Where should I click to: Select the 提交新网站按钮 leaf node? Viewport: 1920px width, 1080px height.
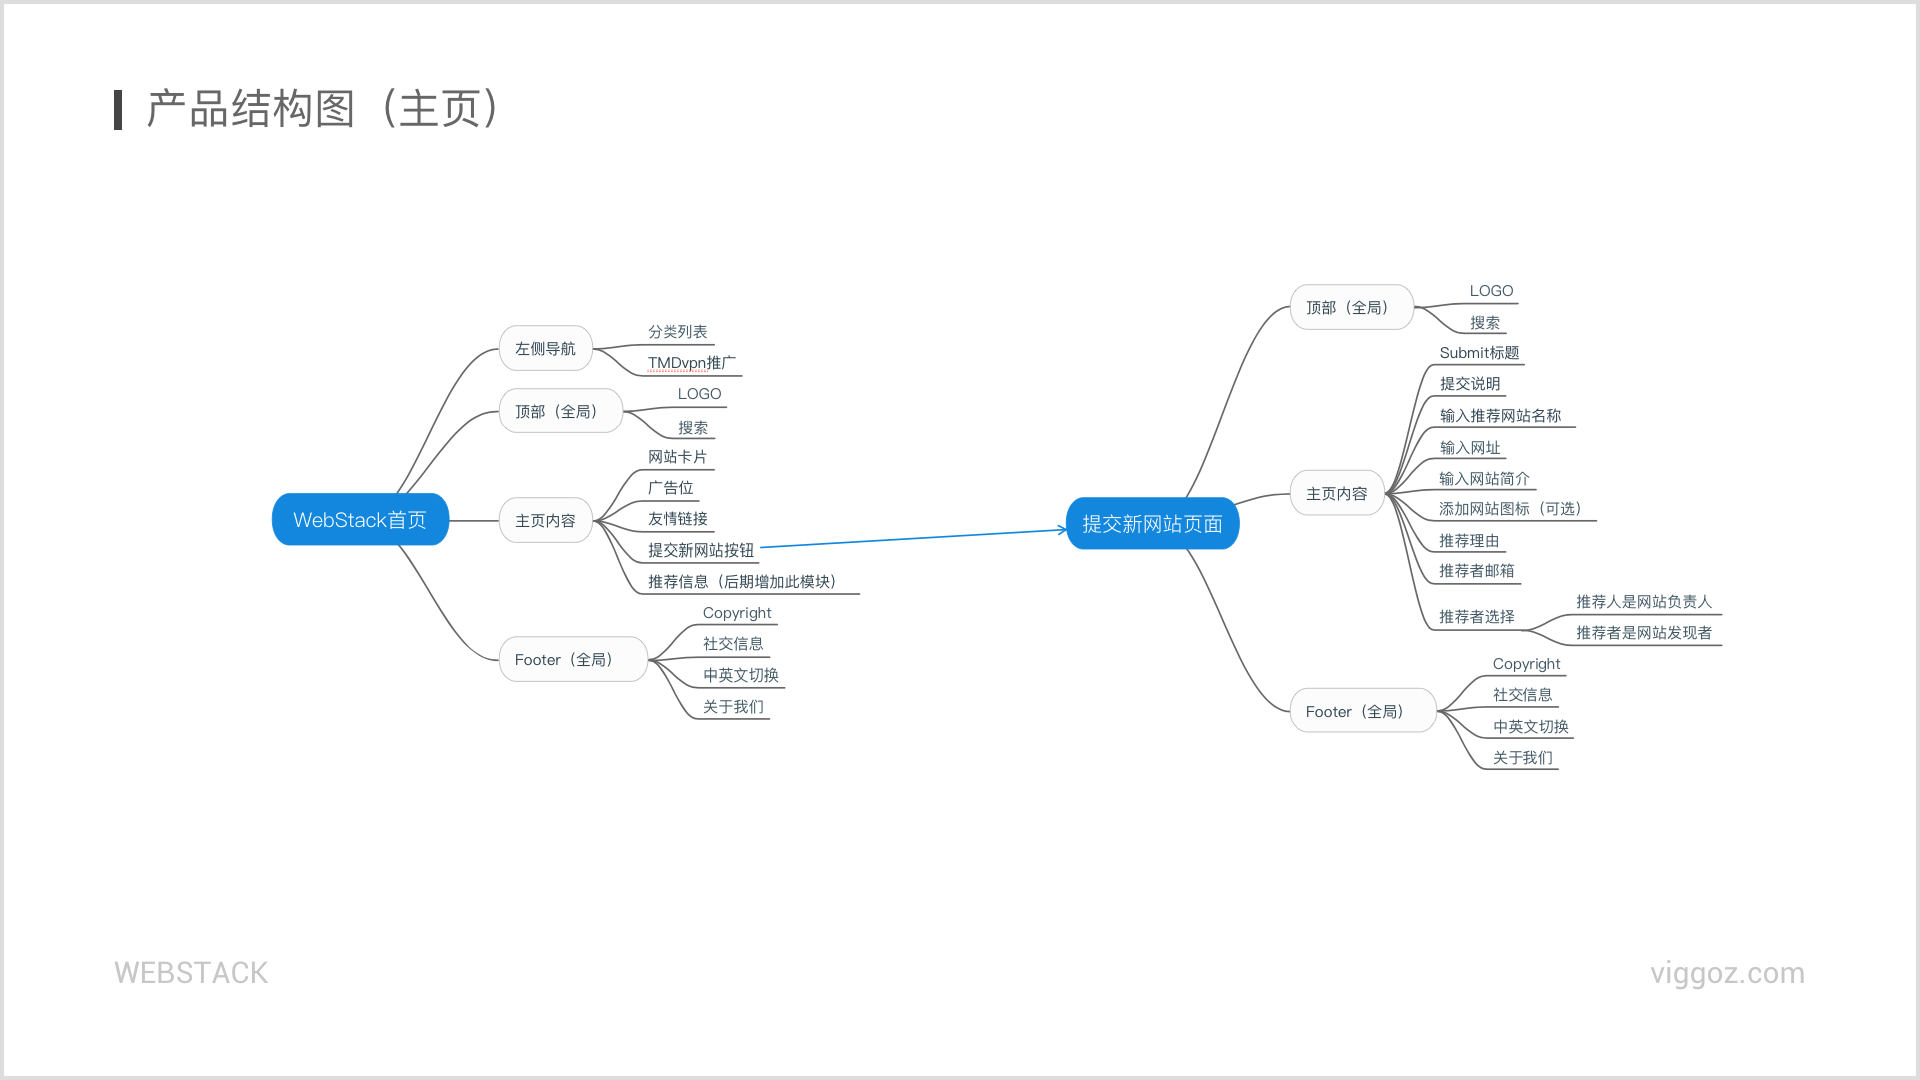click(x=700, y=551)
